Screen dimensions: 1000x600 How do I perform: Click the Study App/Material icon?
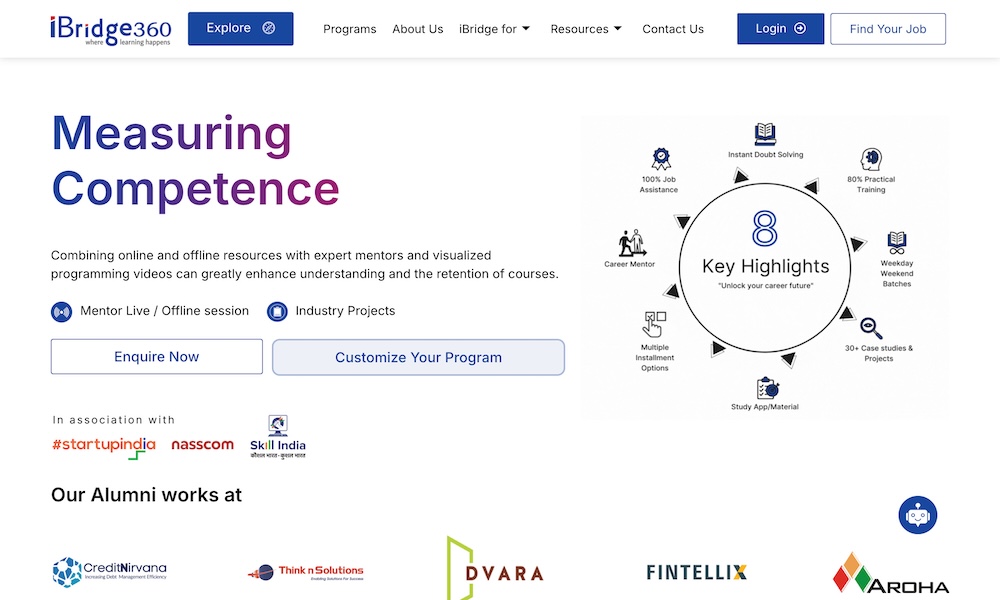pos(766,388)
